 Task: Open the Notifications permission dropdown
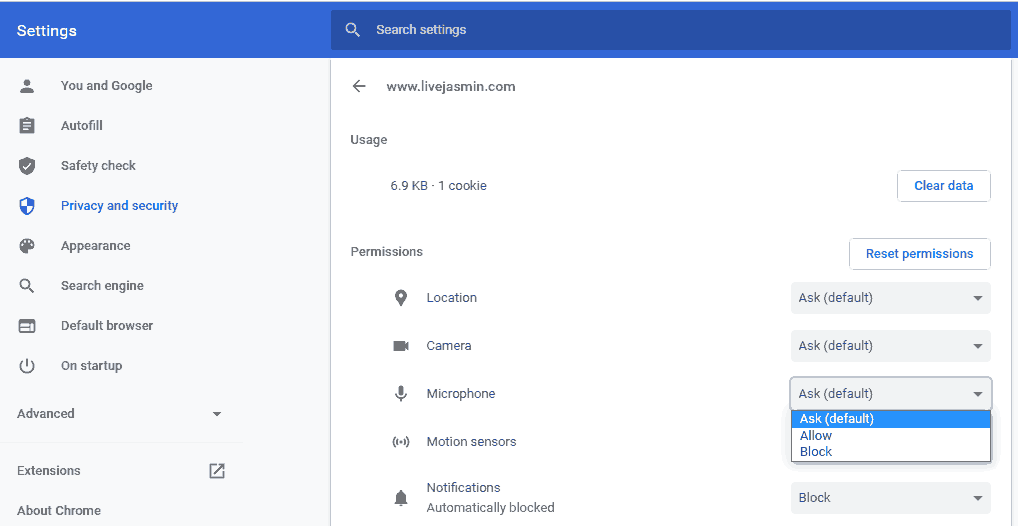[891, 498]
